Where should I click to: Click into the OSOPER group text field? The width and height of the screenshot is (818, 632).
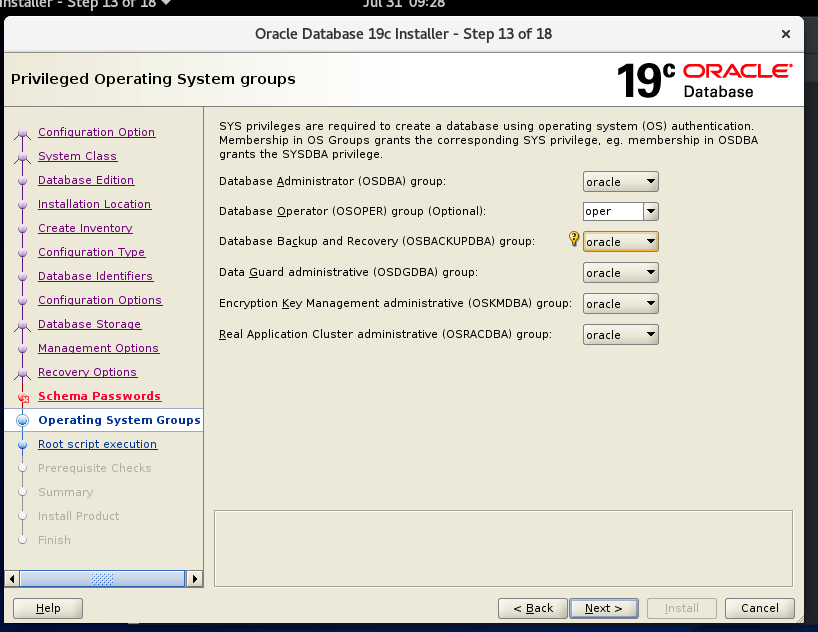coord(613,211)
